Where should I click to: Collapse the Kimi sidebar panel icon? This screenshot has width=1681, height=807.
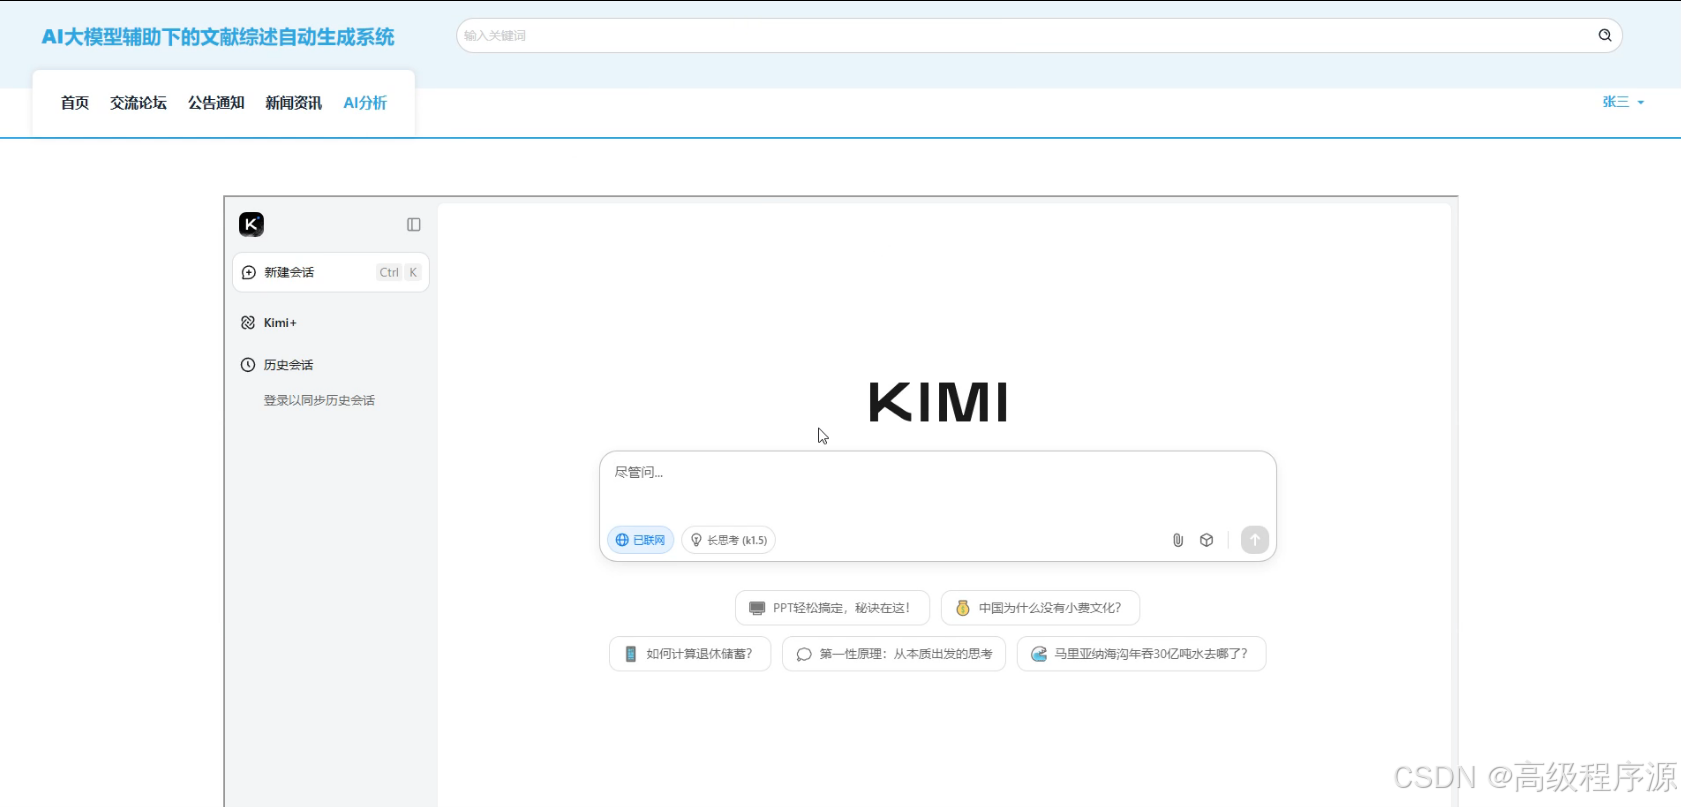(x=413, y=225)
